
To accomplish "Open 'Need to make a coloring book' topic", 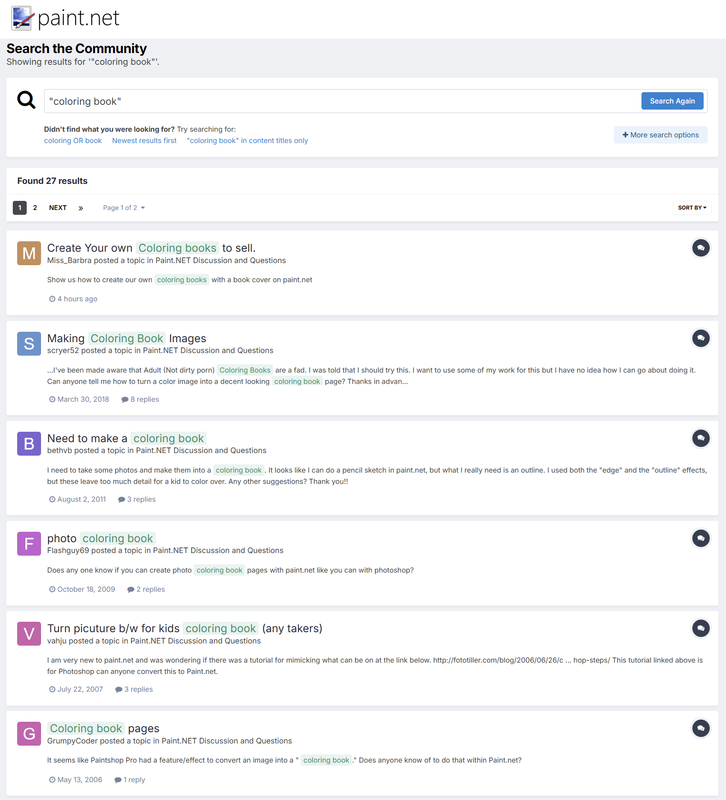I will coord(127,438).
